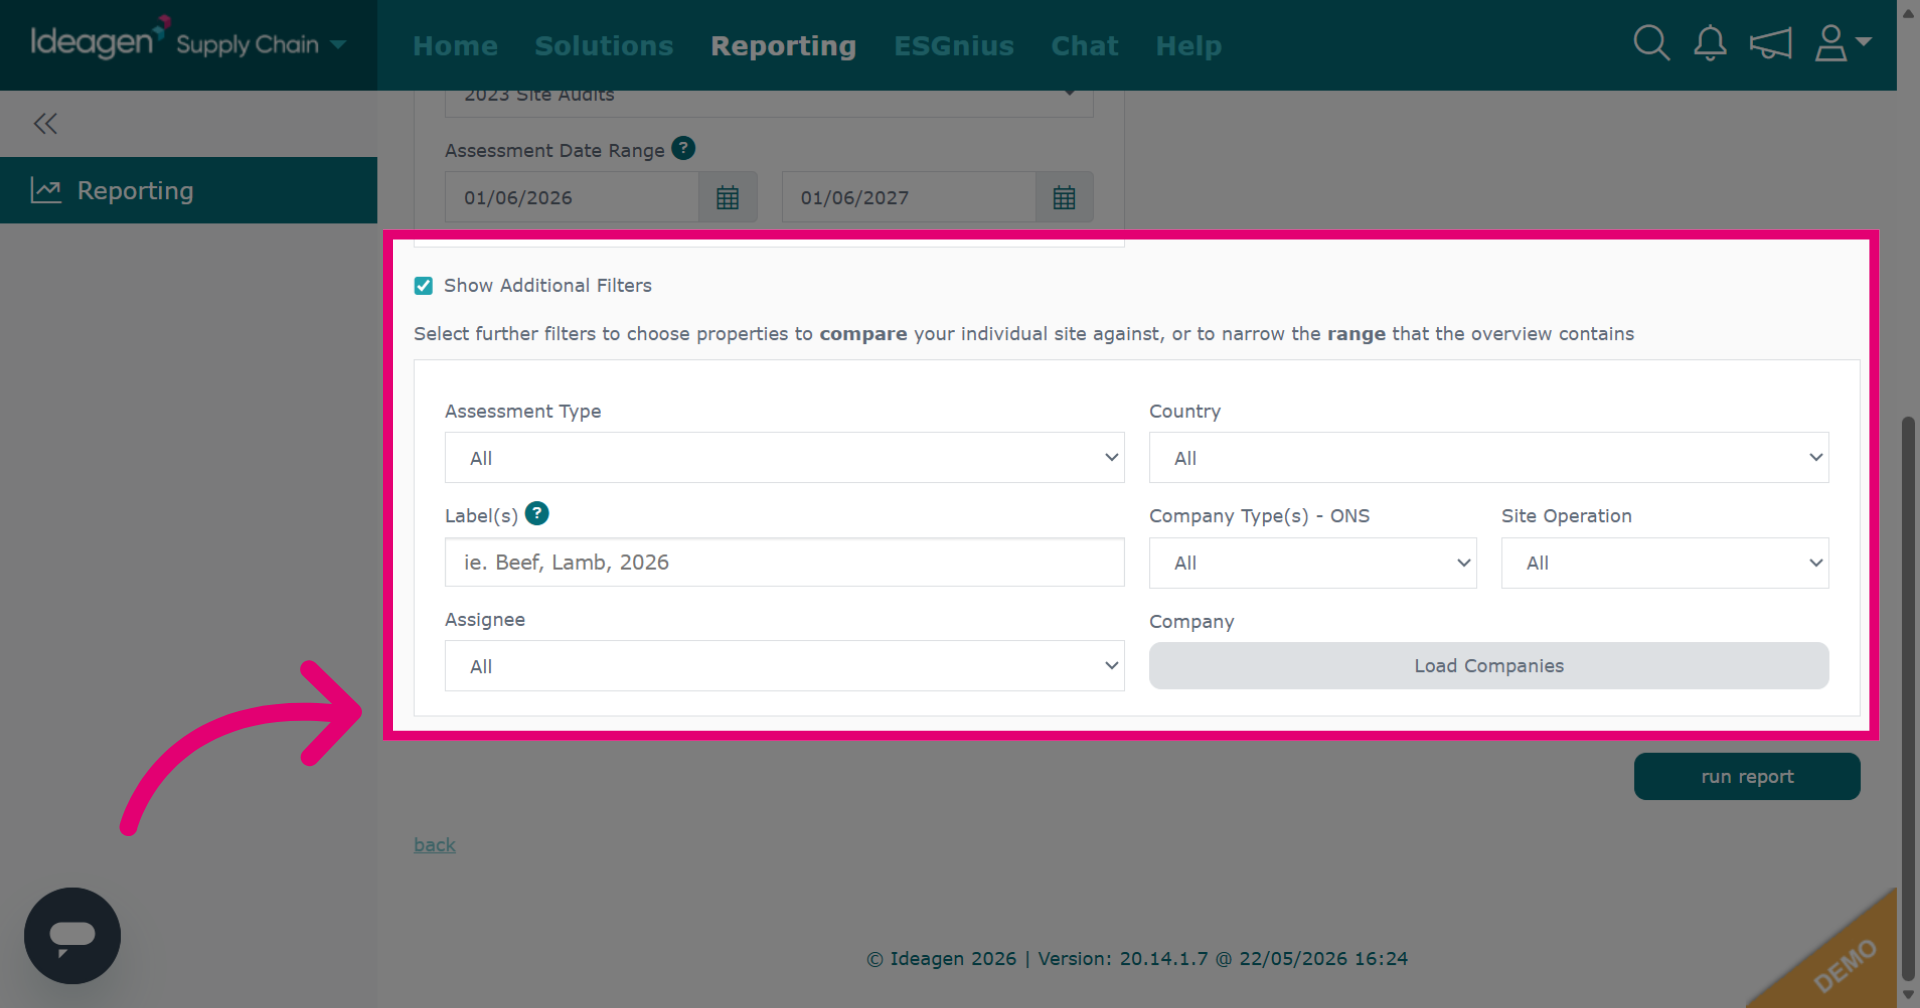
Task: Click the page vertical scrollbar
Action: [1908, 700]
